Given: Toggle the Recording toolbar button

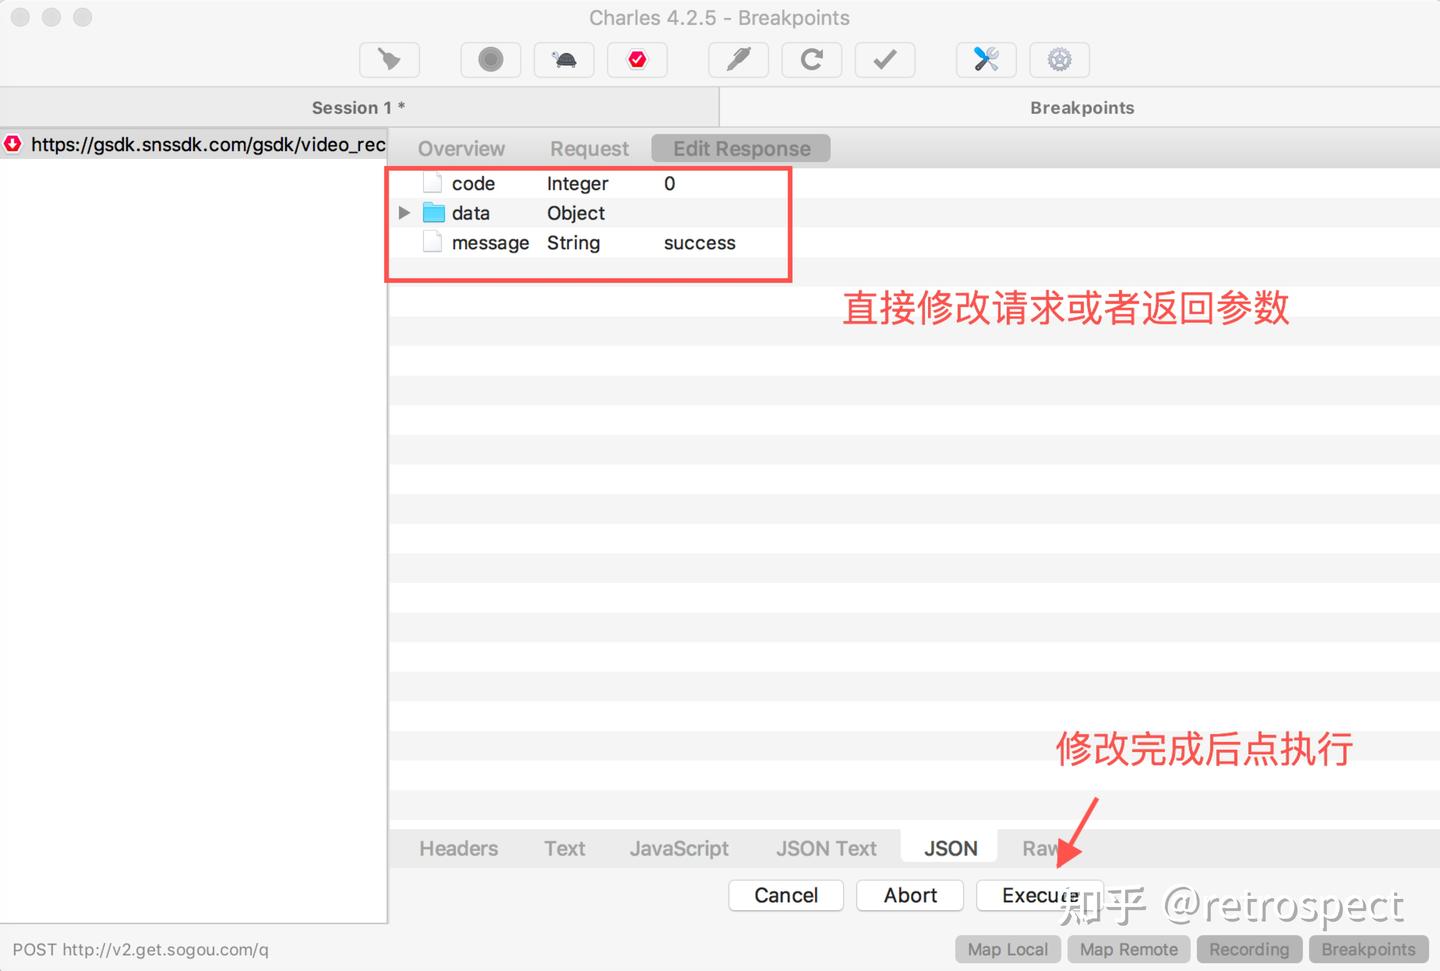Looking at the screenshot, I should click(x=490, y=60).
